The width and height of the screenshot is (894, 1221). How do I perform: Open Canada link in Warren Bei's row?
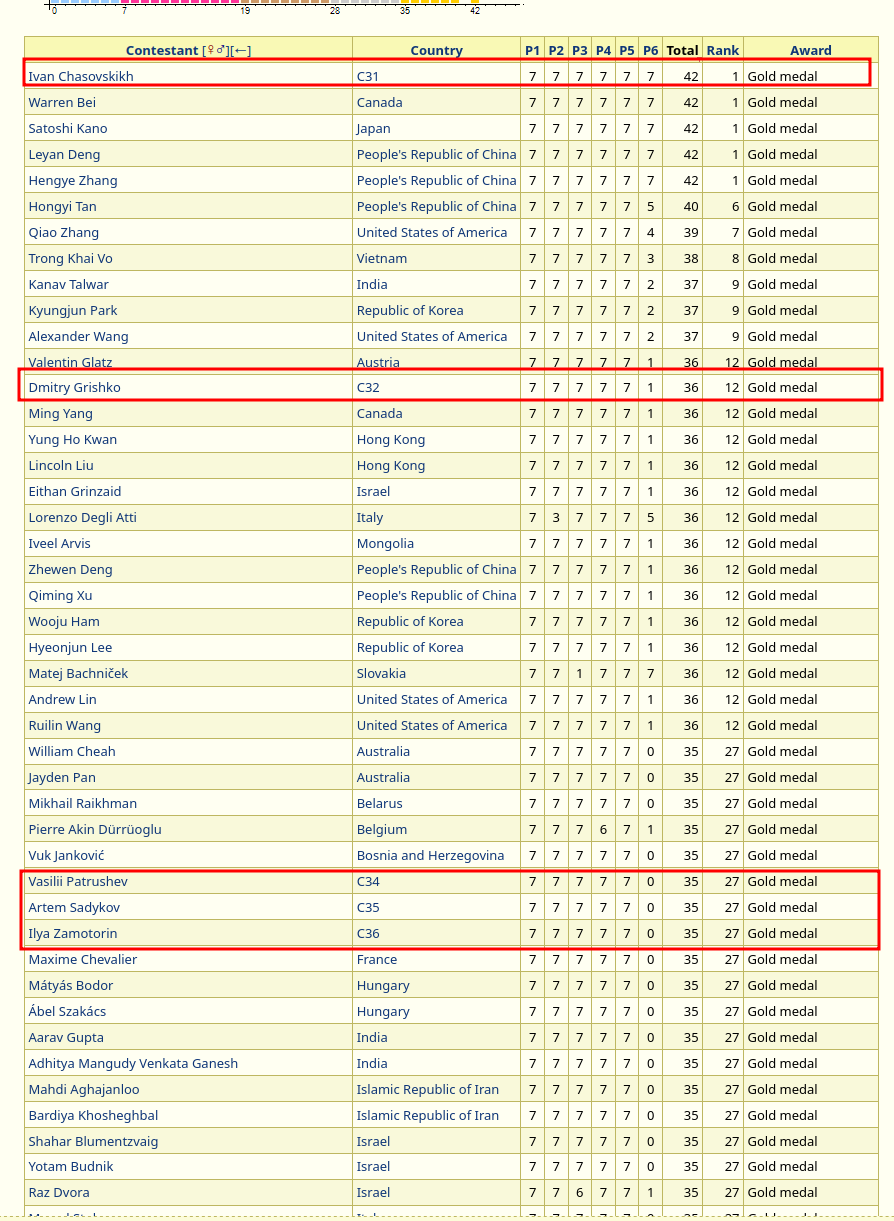click(x=380, y=102)
